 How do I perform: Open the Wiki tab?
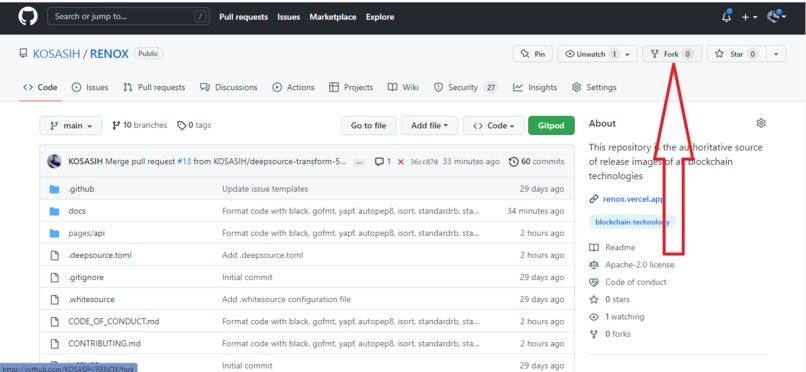pos(404,87)
